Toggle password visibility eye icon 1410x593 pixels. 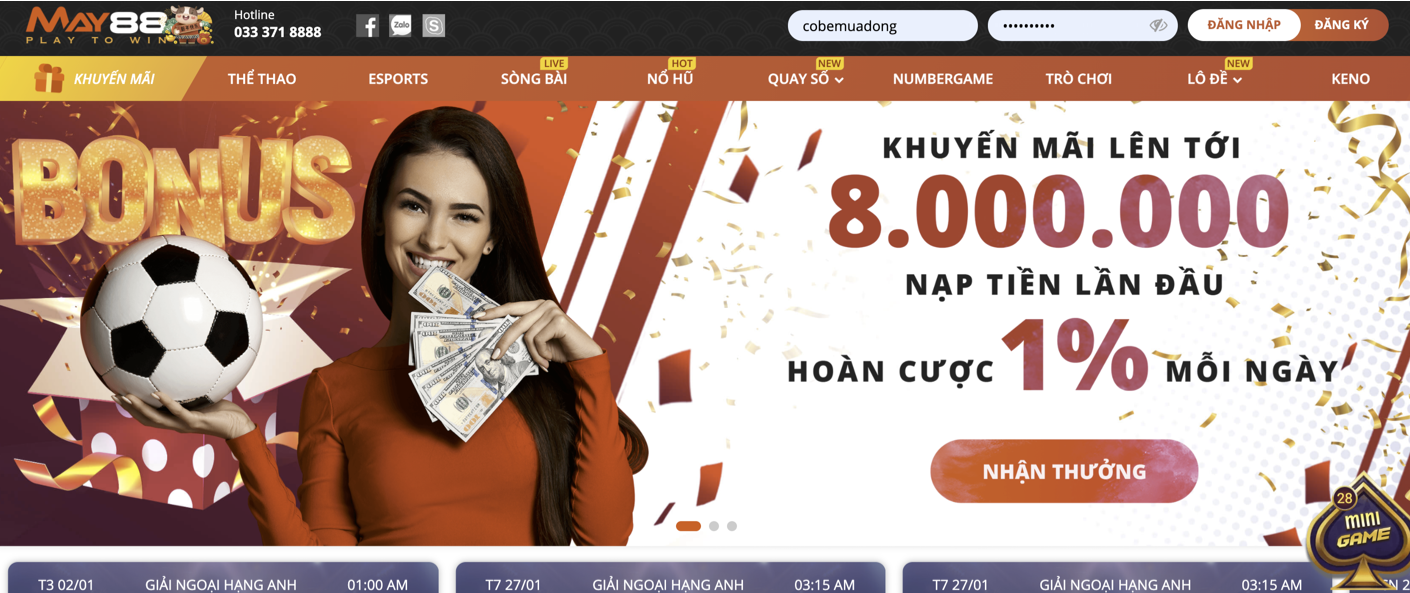1158,26
